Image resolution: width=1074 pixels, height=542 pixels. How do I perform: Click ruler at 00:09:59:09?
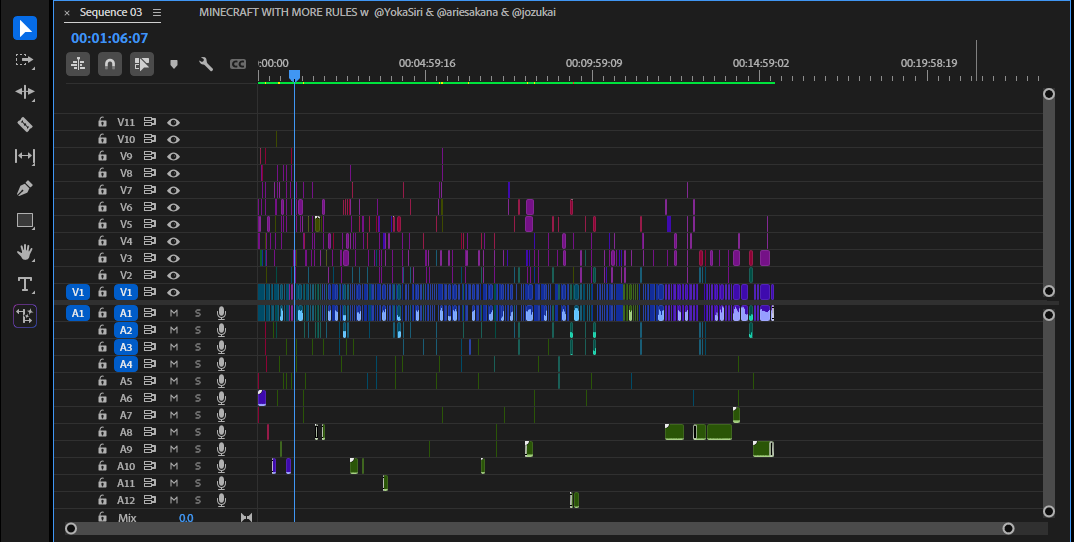click(x=594, y=63)
